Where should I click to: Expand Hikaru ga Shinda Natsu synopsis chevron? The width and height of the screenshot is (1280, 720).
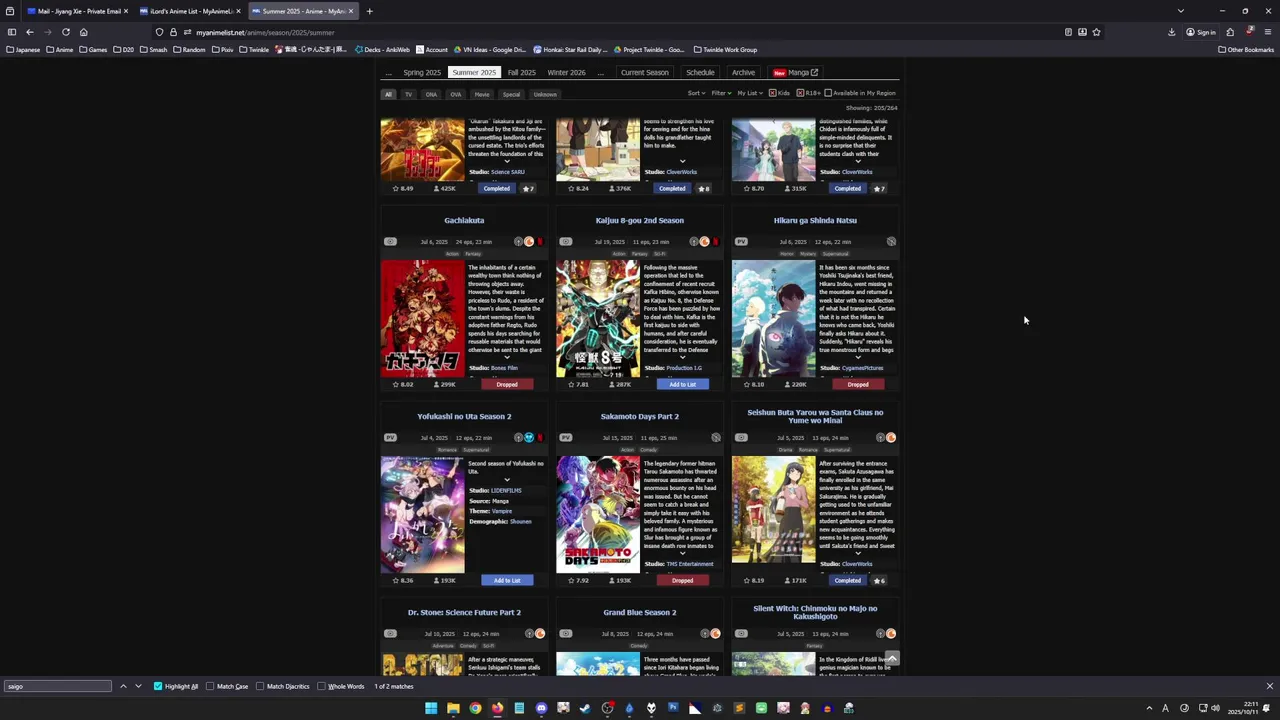pos(858,357)
